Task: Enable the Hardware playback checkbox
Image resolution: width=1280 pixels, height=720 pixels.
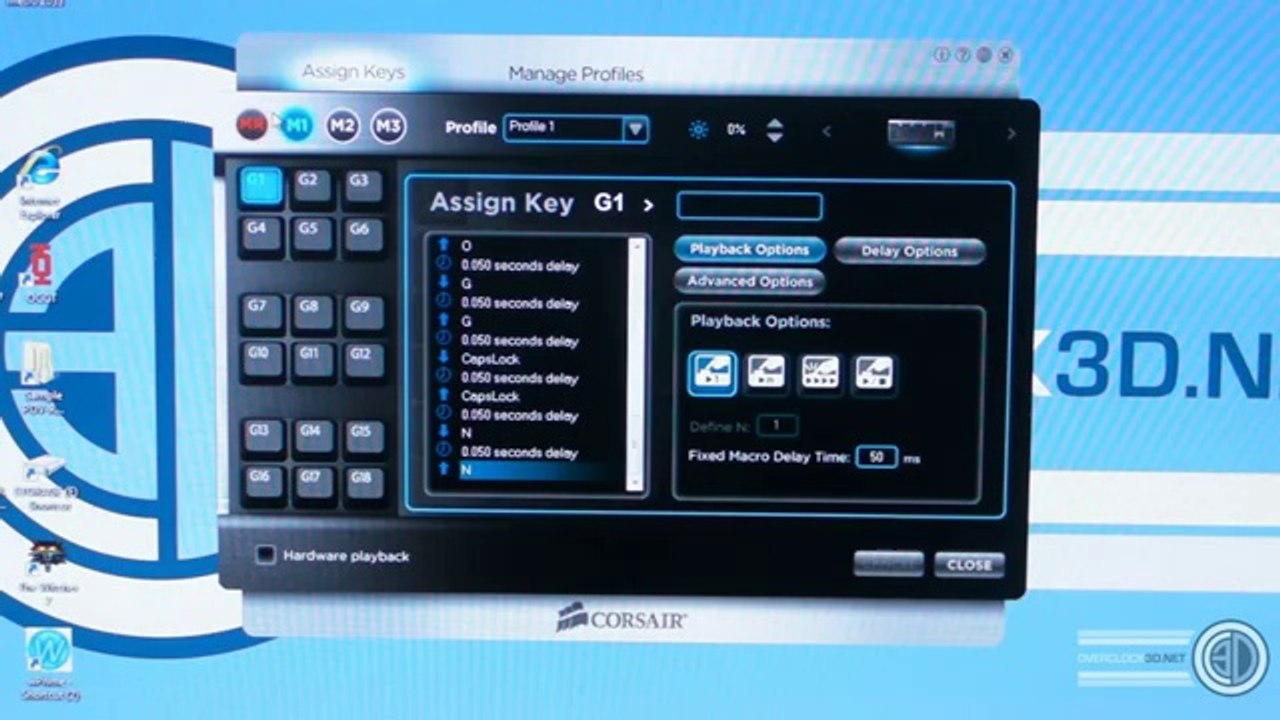Action: click(265, 555)
